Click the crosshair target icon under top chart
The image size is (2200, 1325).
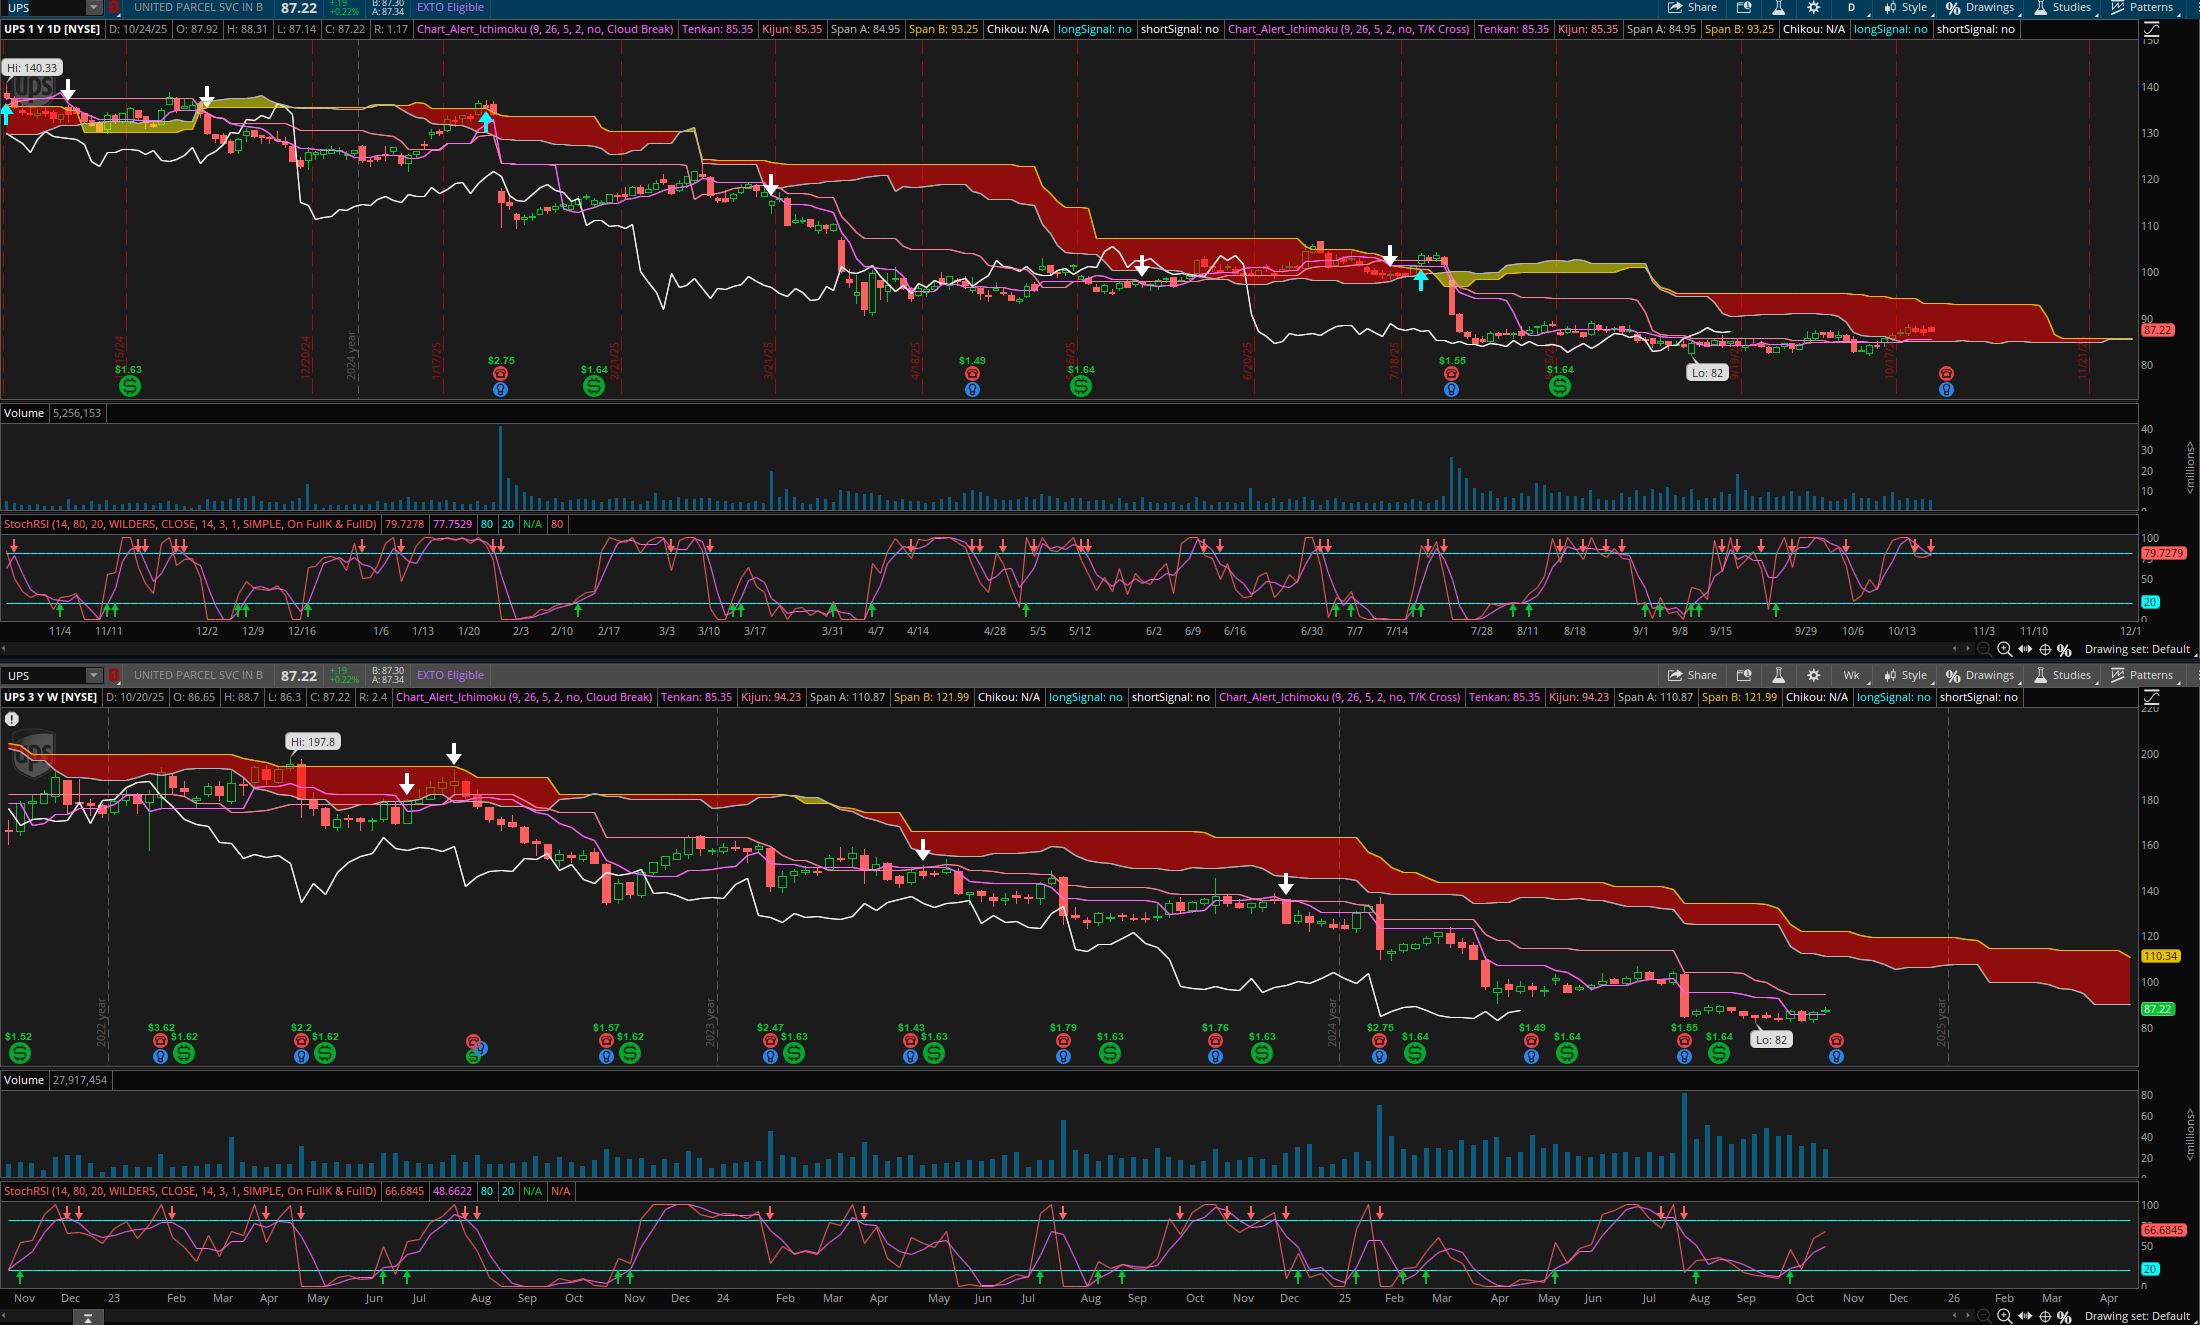(2045, 649)
